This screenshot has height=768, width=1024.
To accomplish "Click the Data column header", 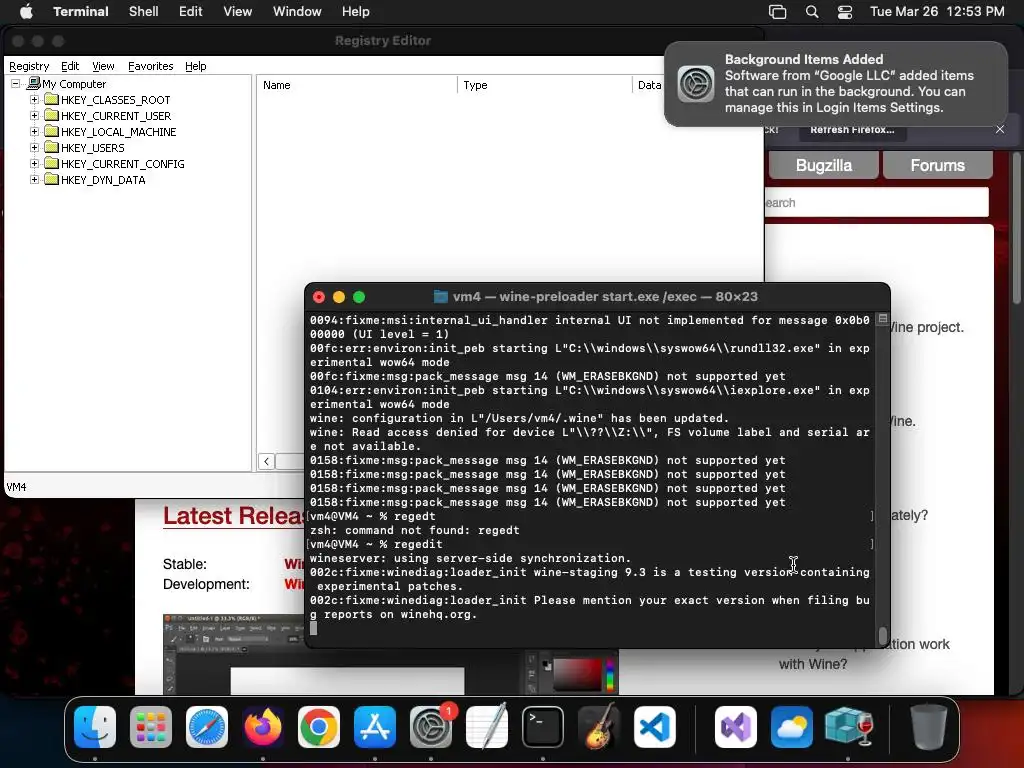I will tap(649, 85).
